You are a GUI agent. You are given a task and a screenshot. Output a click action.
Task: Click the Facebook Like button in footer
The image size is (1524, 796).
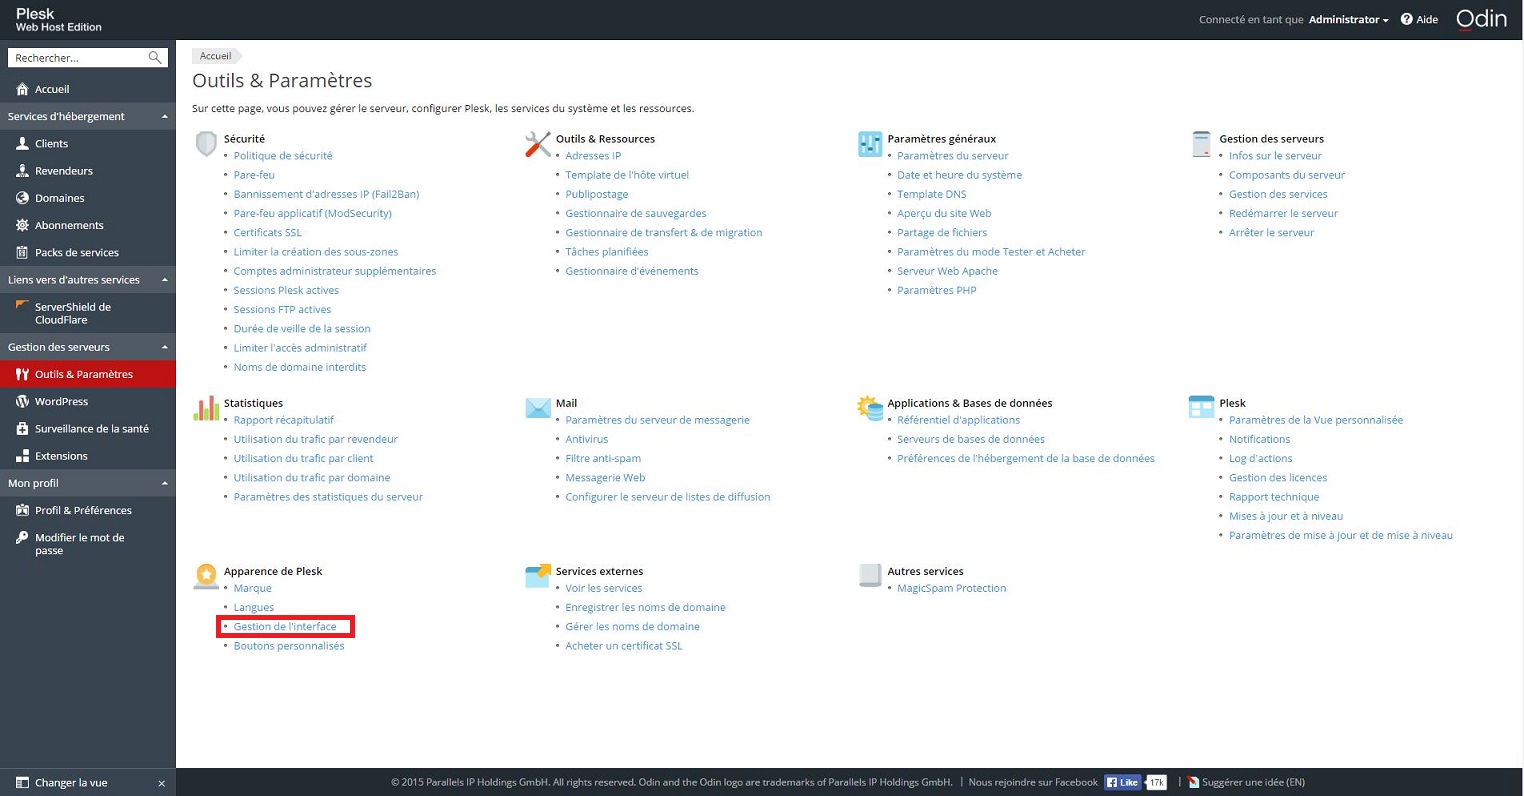pyautogui.click(x=1122, y=782)
